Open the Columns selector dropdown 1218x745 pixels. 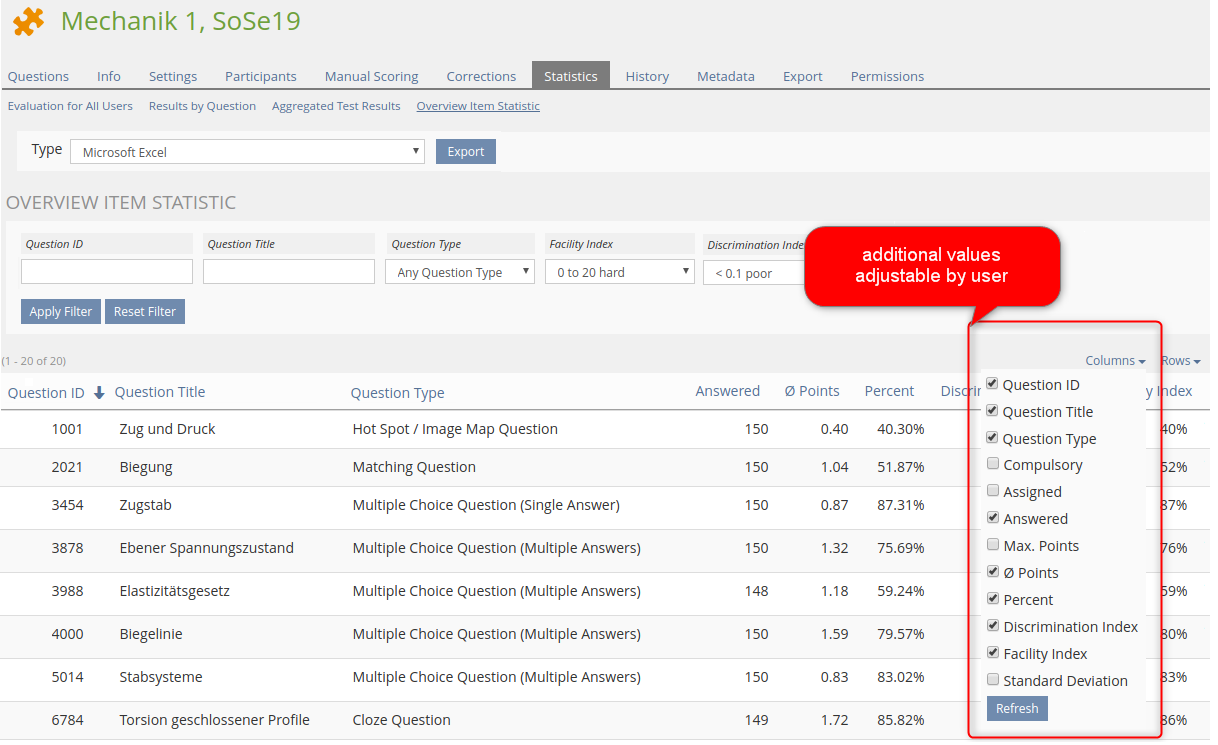[1115, 361]
